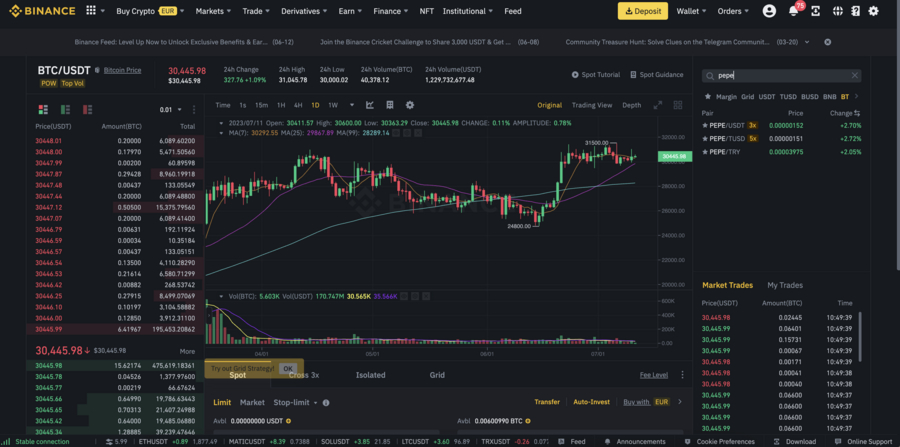Open the language globe icon
This screenshot has width=900, height=447.
[837, 11]
